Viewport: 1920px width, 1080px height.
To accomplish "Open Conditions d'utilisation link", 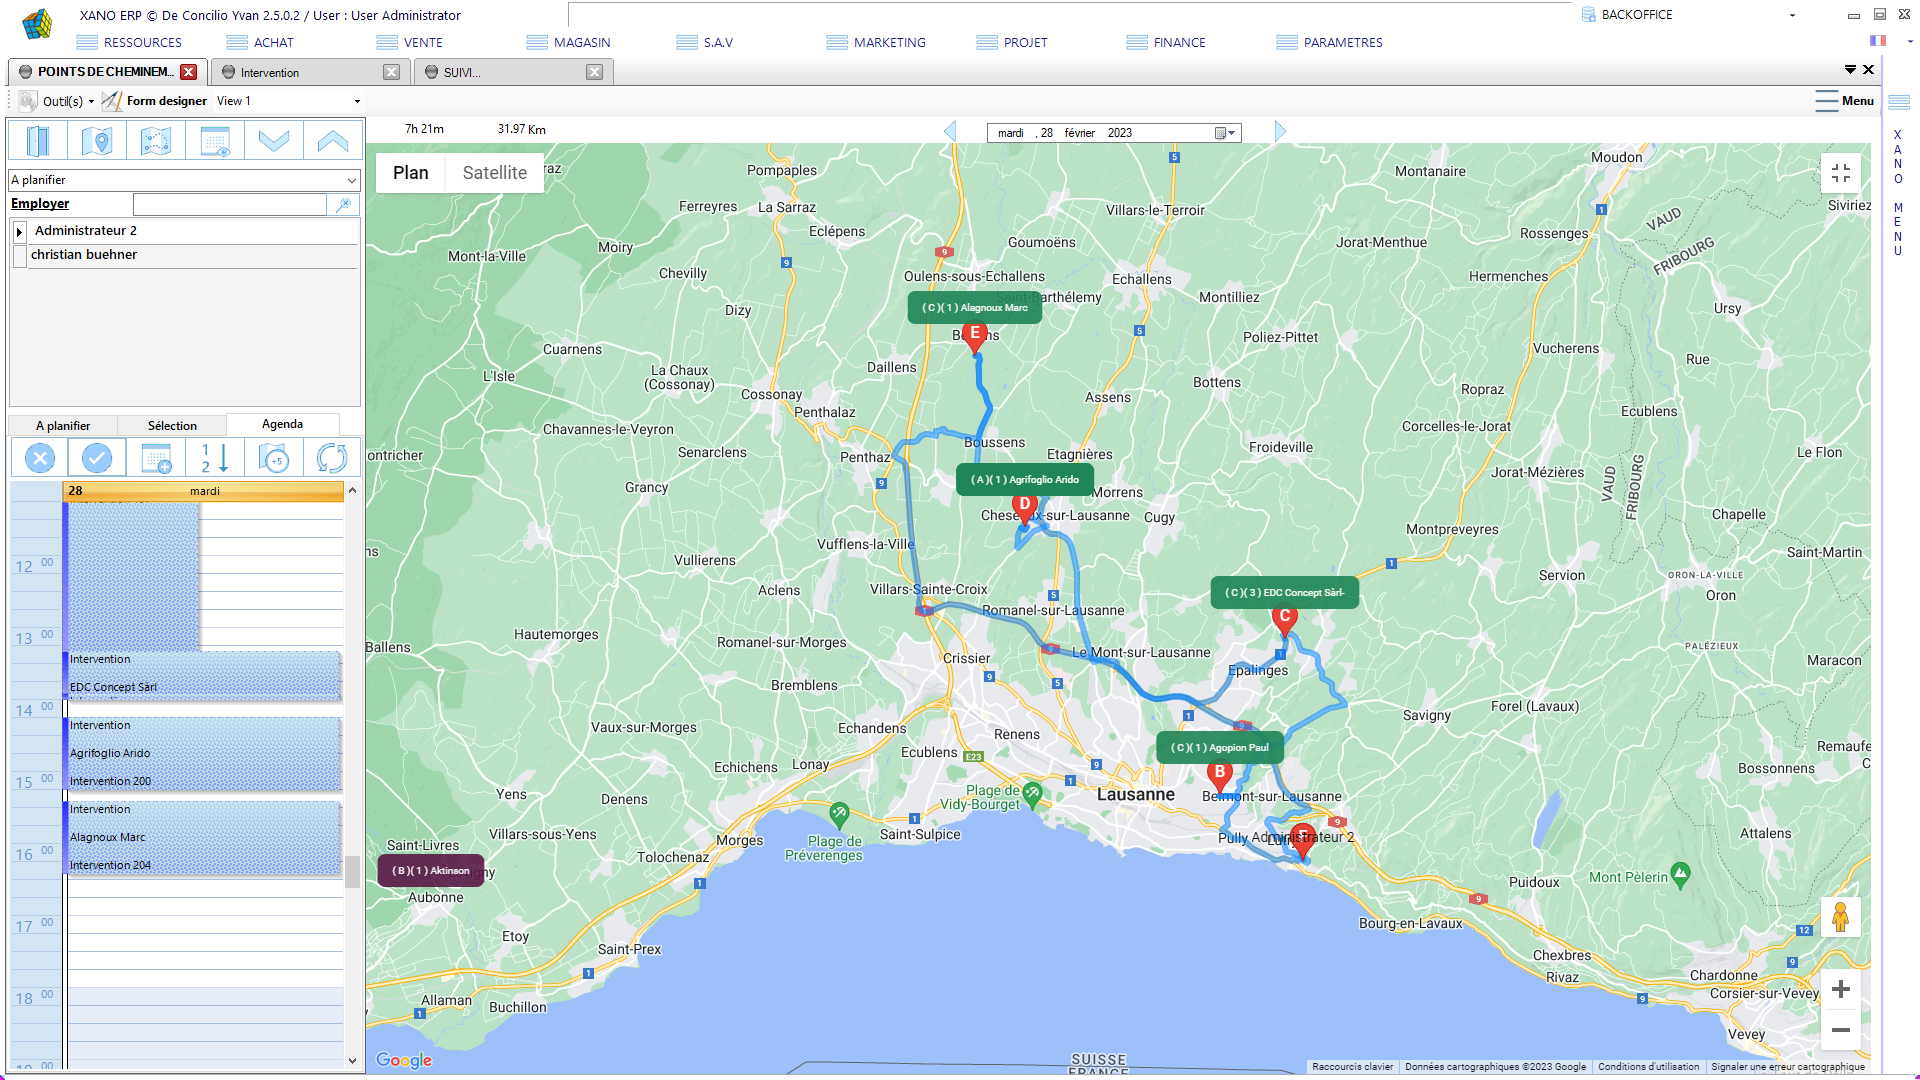I will 1648,1067.
